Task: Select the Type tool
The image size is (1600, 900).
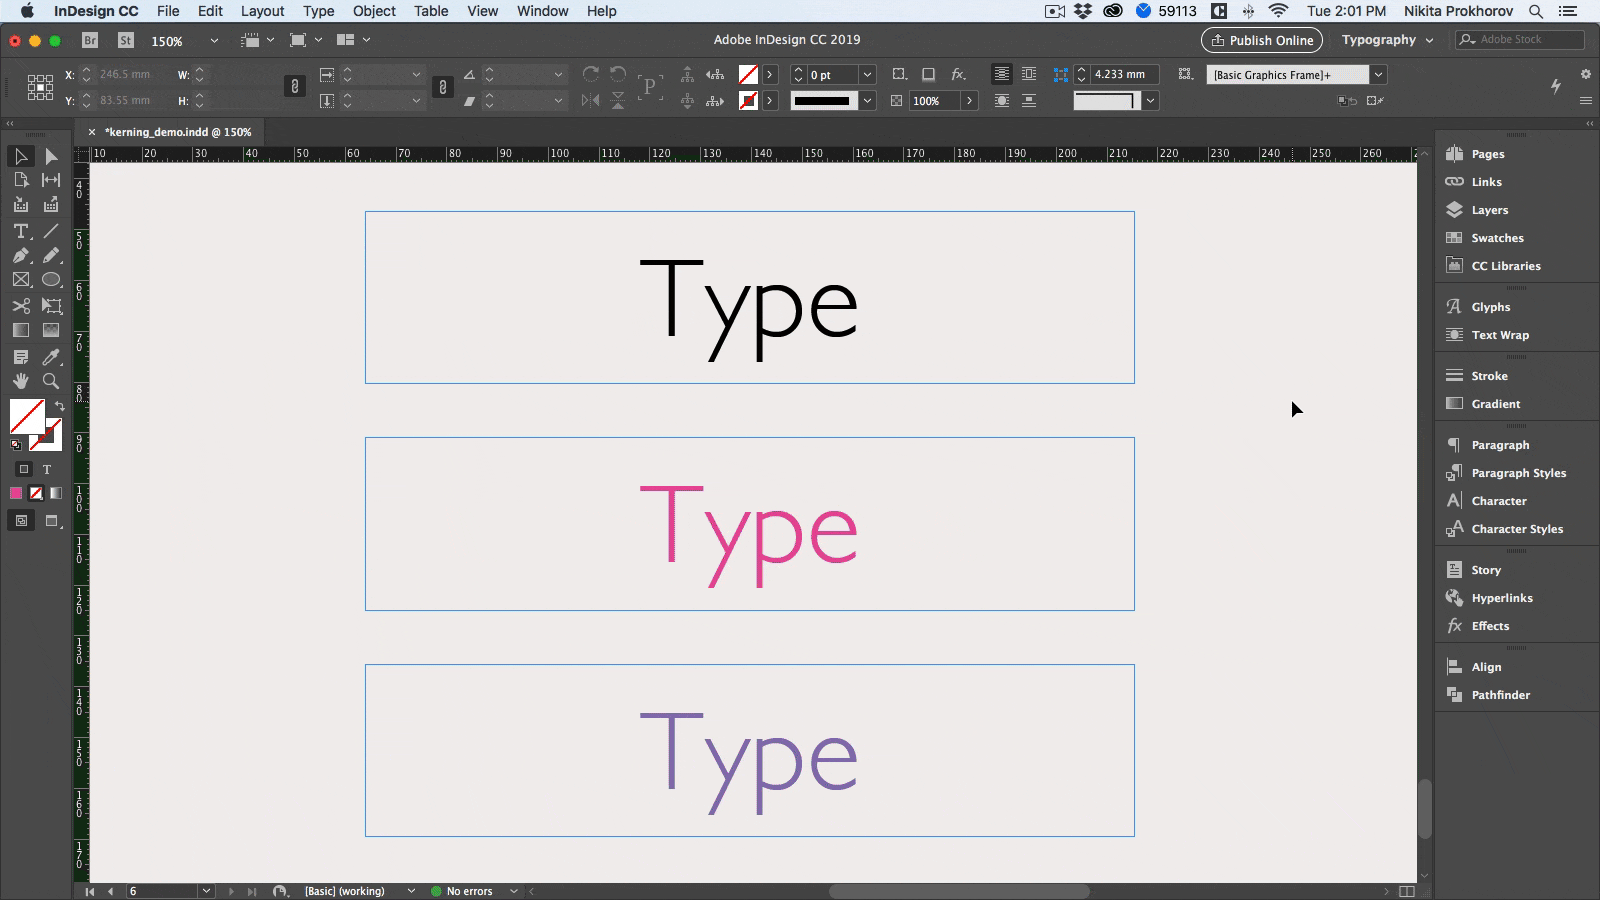Action: click(x=20, y=231)
